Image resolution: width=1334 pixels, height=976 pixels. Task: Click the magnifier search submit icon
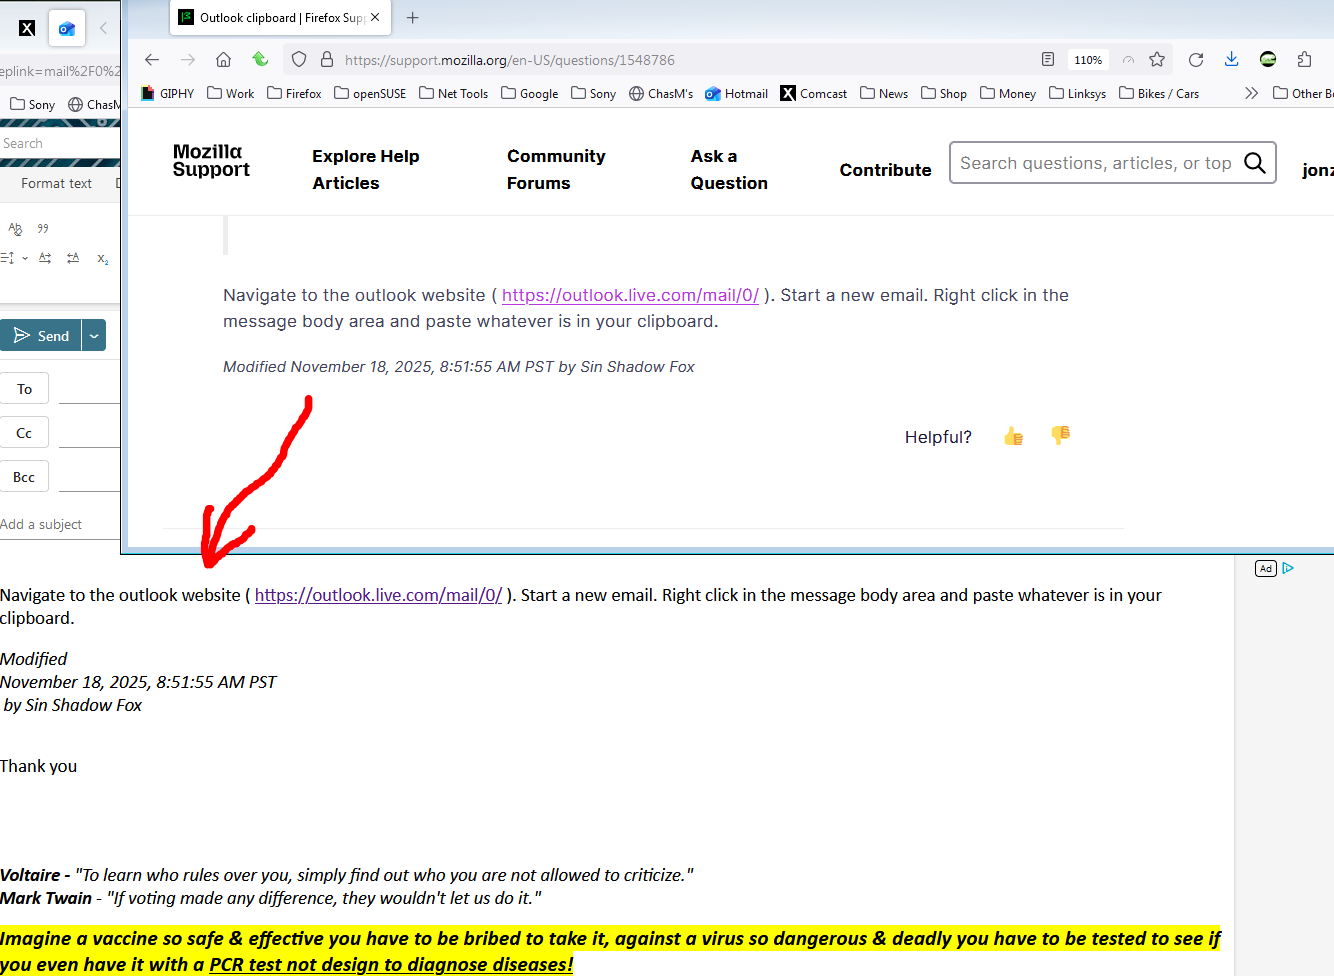1255,163
